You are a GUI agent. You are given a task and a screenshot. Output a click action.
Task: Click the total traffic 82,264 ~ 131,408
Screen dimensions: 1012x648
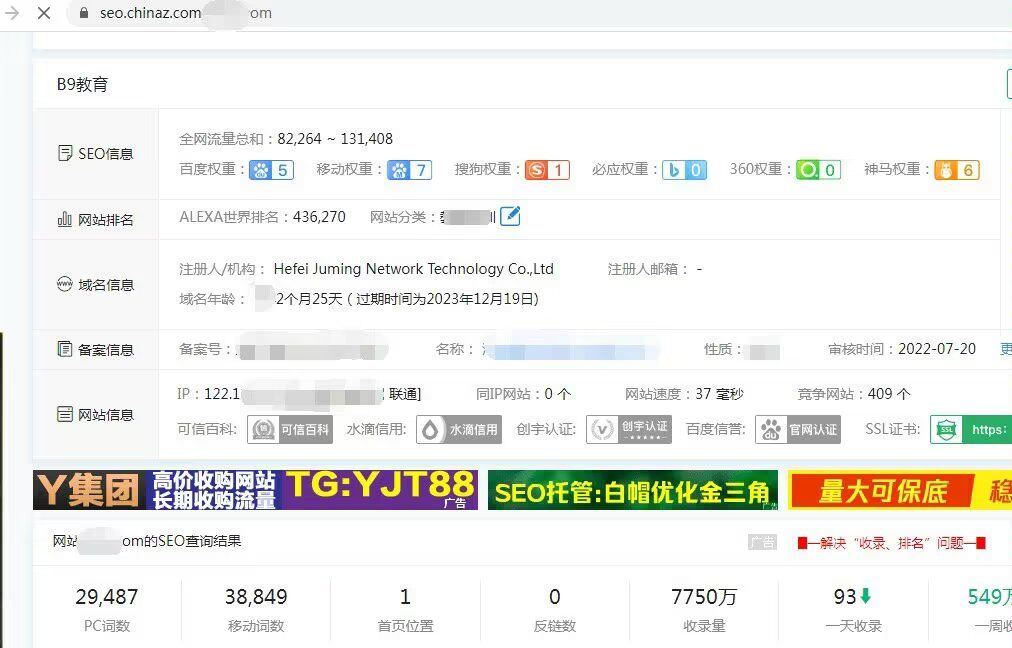coord(335,139)
